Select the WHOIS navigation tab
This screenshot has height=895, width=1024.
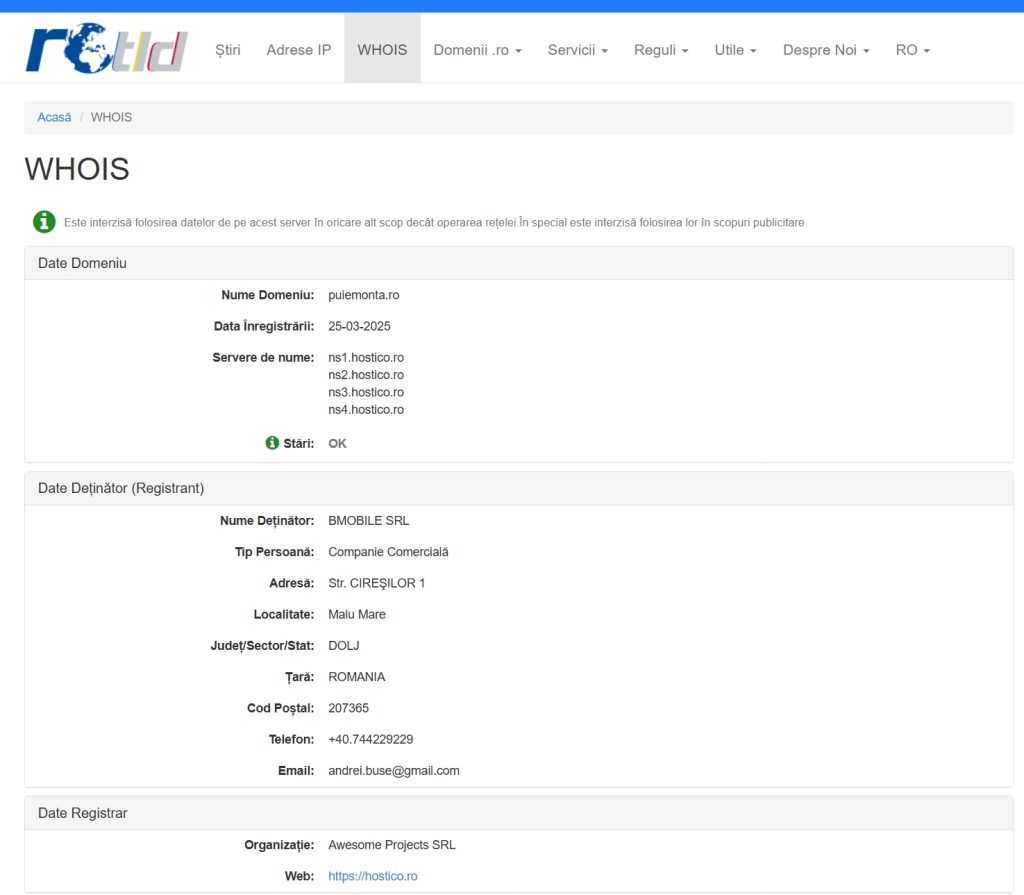point(382,49)
